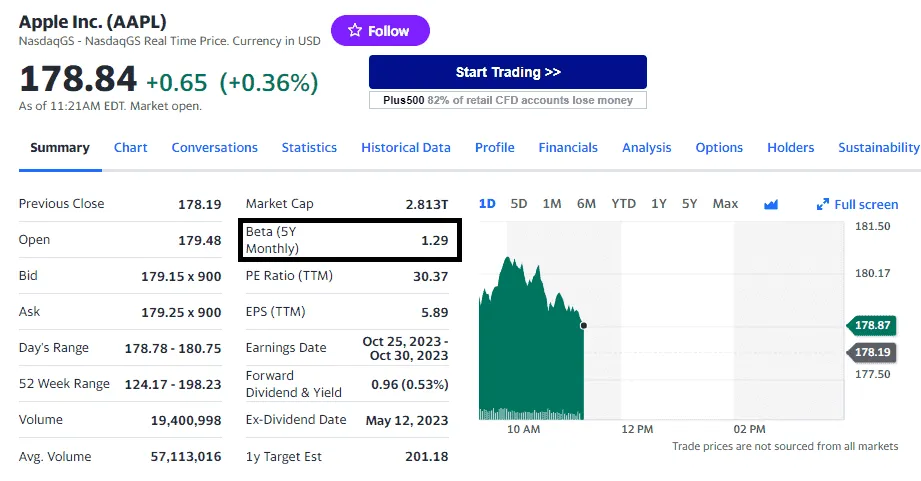Show the Max chart range
Screen dimensions: 921x481
(x=725, y=204)
